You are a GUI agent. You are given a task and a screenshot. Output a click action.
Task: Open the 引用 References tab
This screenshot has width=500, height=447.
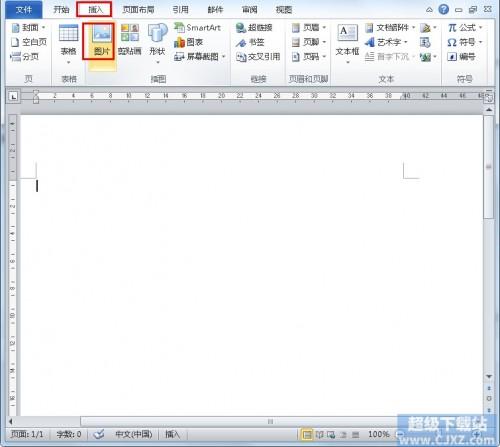click(x=180, y=10)
